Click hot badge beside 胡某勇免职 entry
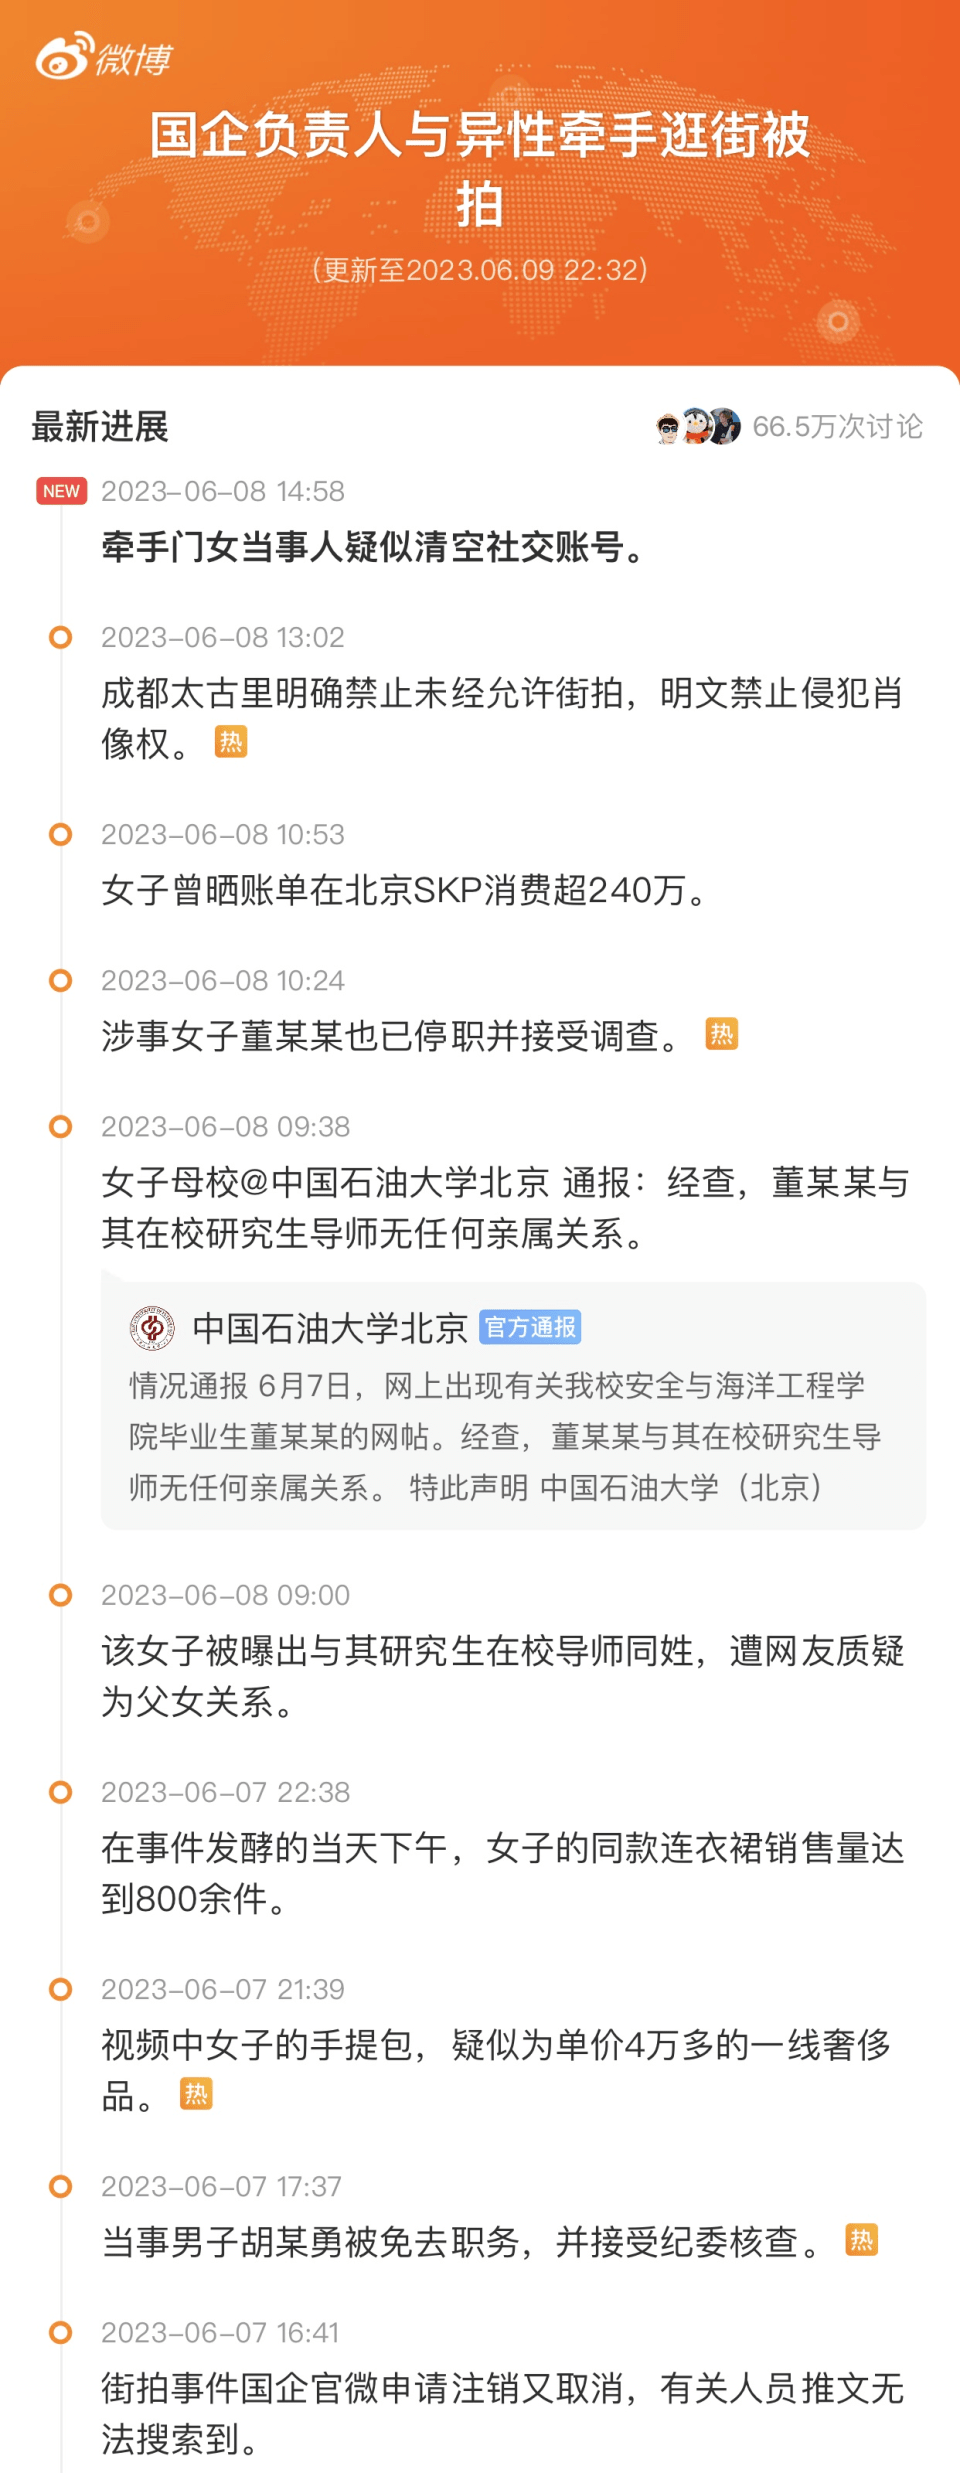960x2473 pixels. pyautogui.click(x=861, y=2240)
